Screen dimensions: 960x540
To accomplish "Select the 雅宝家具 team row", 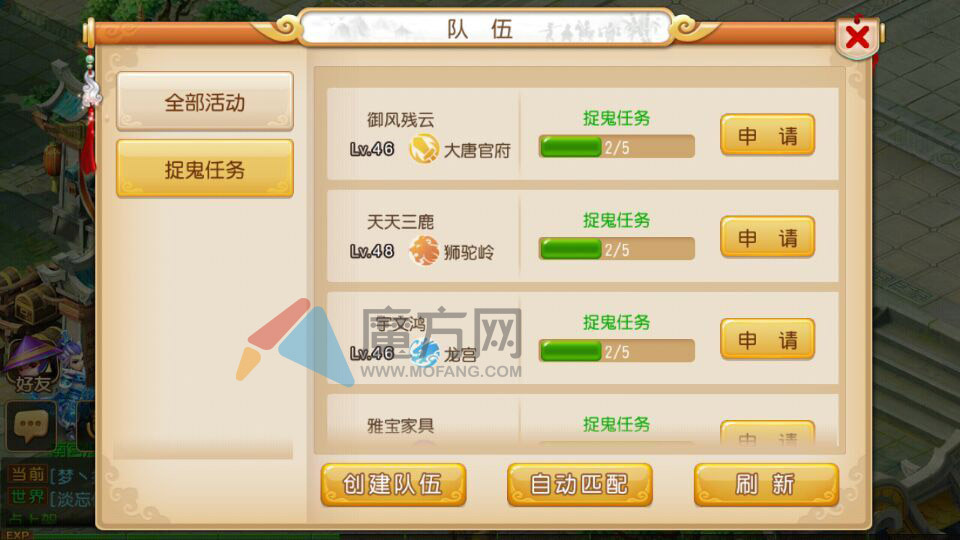I will 582,424.
